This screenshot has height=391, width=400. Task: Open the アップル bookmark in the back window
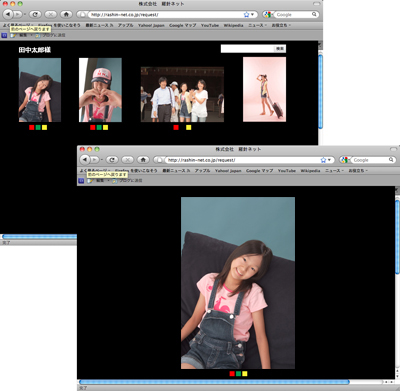click(x=125, y=25)
